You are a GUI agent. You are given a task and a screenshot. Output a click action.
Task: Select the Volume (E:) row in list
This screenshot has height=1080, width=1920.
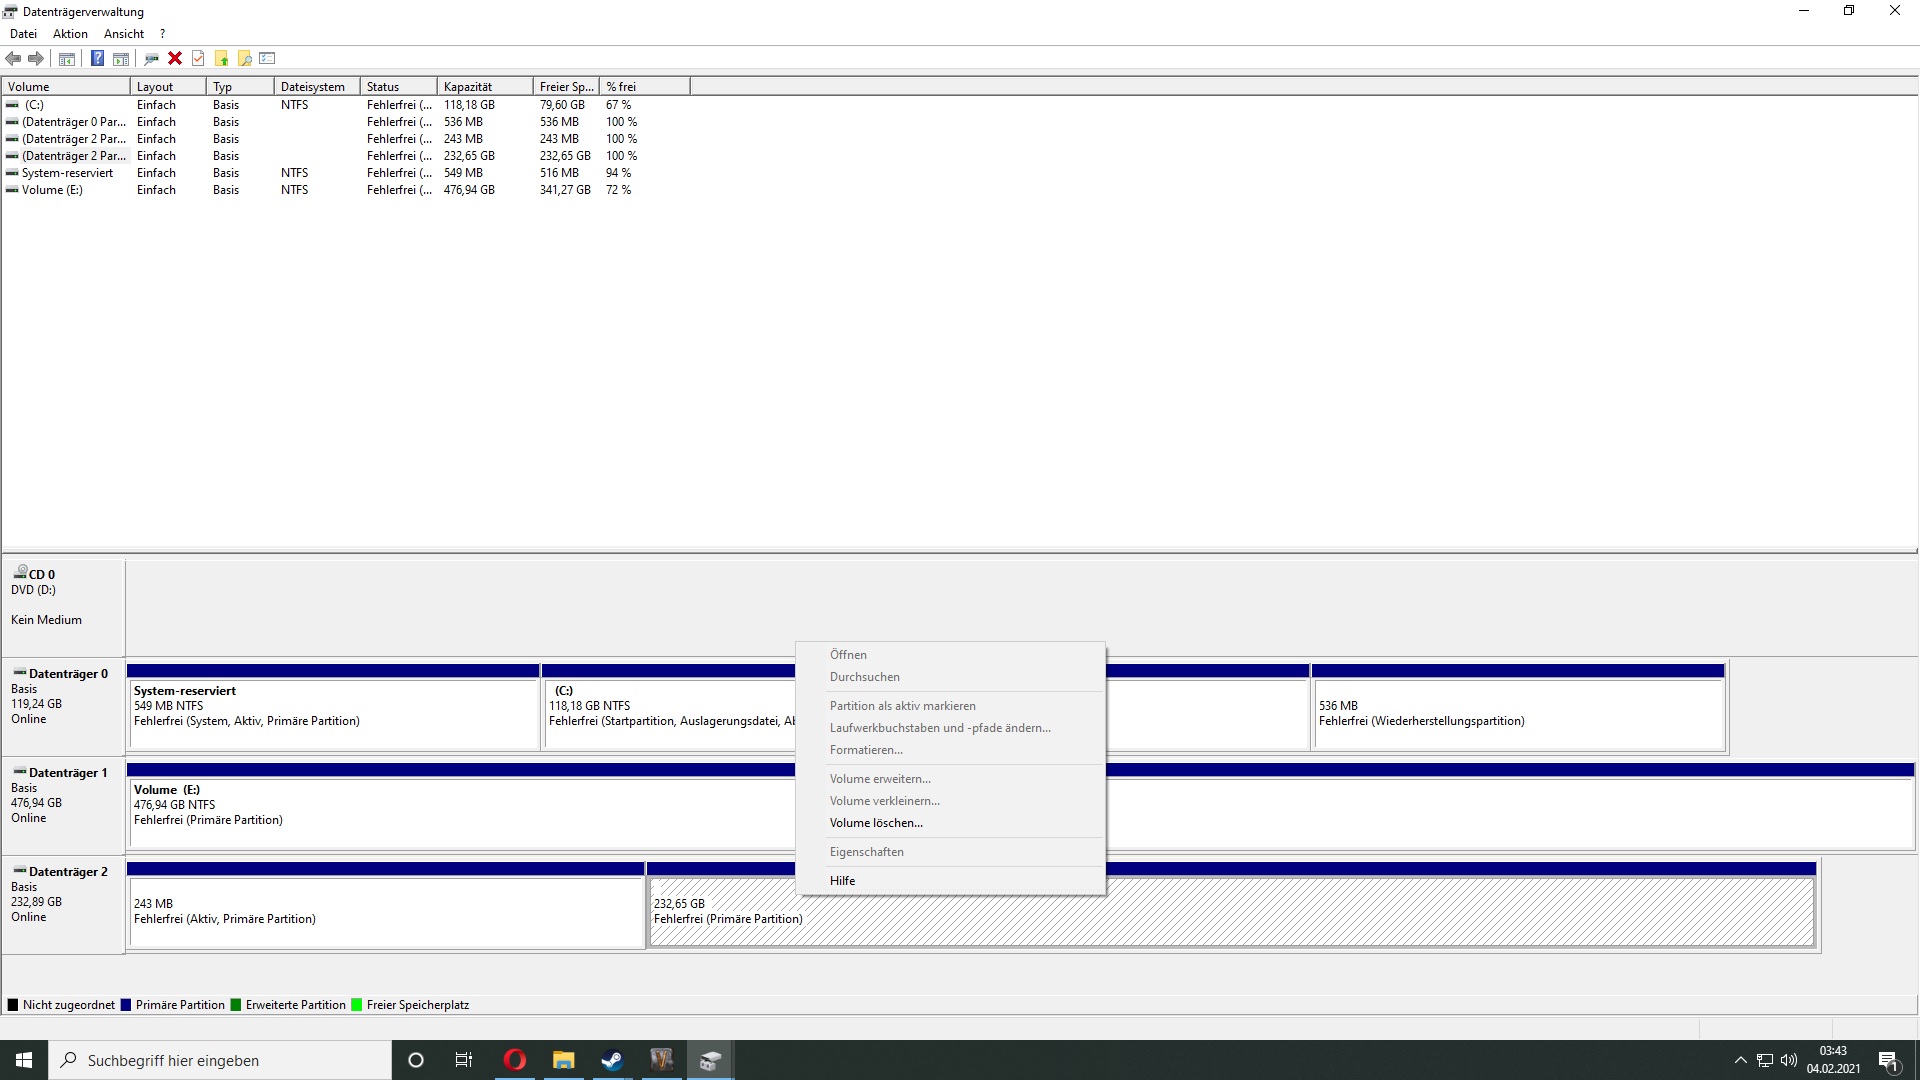(52, 190)
